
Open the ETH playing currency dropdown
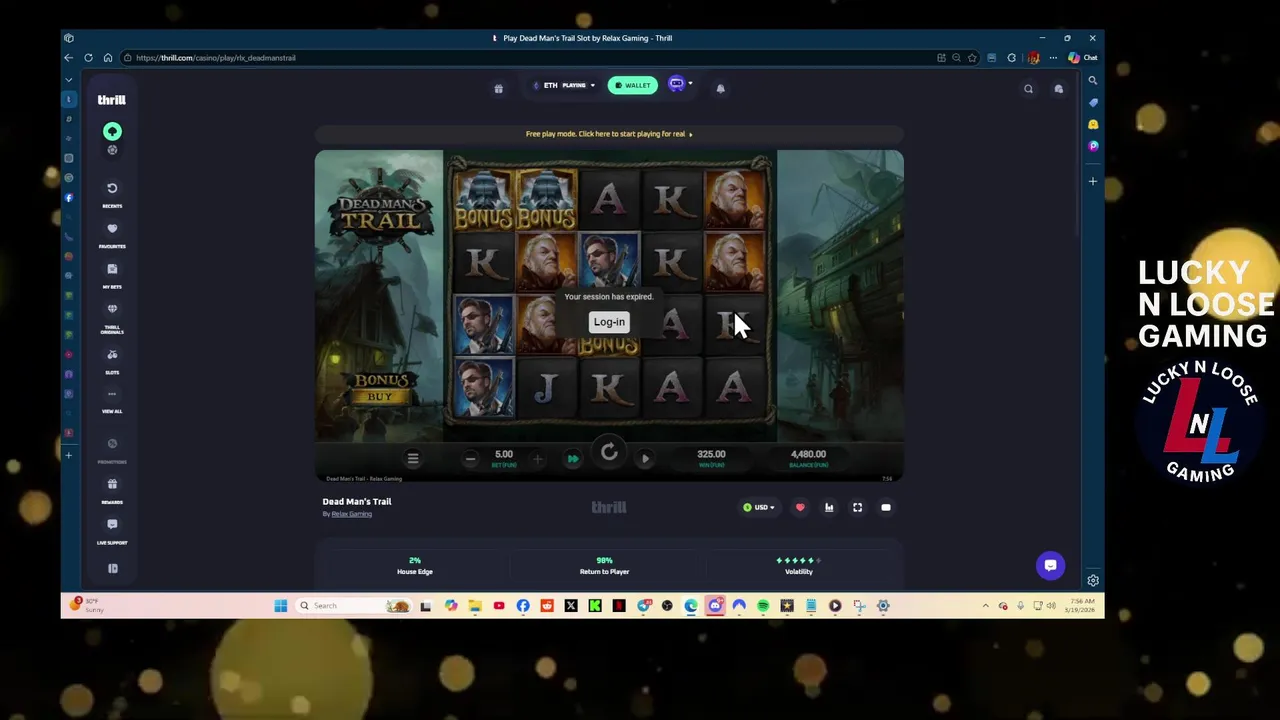pos(564,85)
